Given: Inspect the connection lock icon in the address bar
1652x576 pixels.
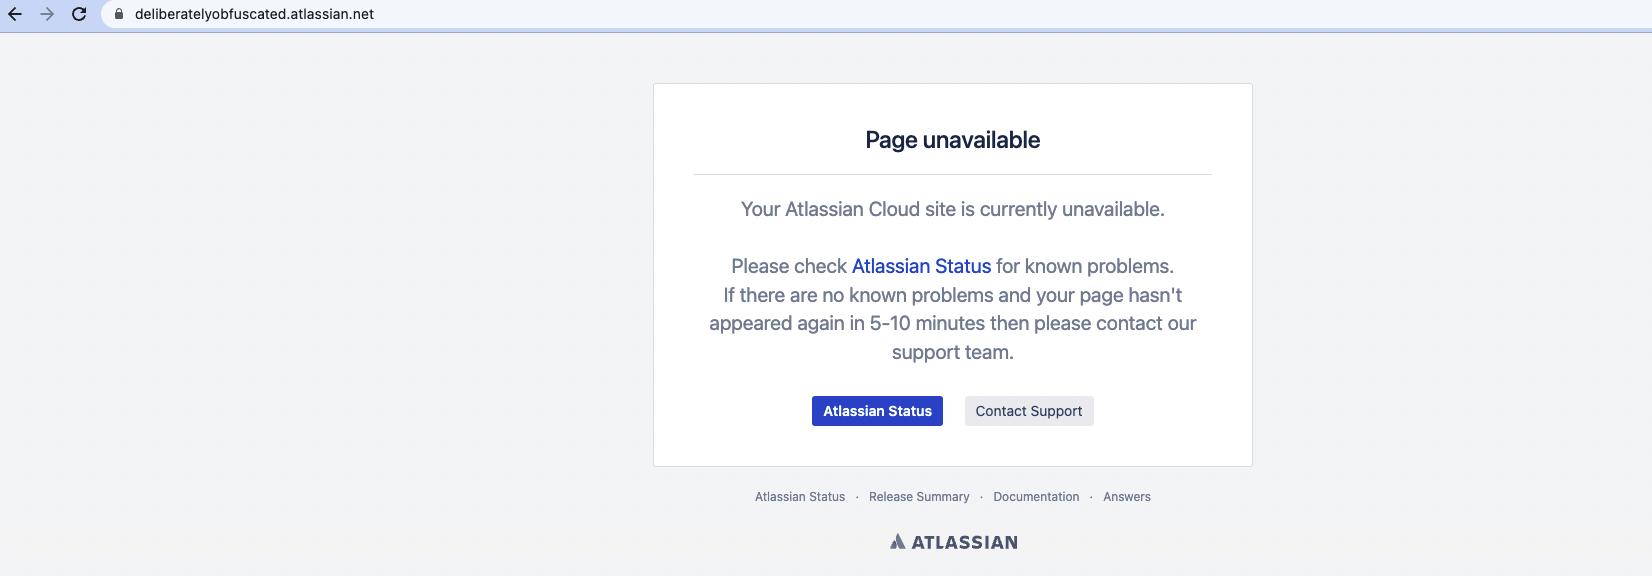Looking at the screenshot, I should (117, 14).
